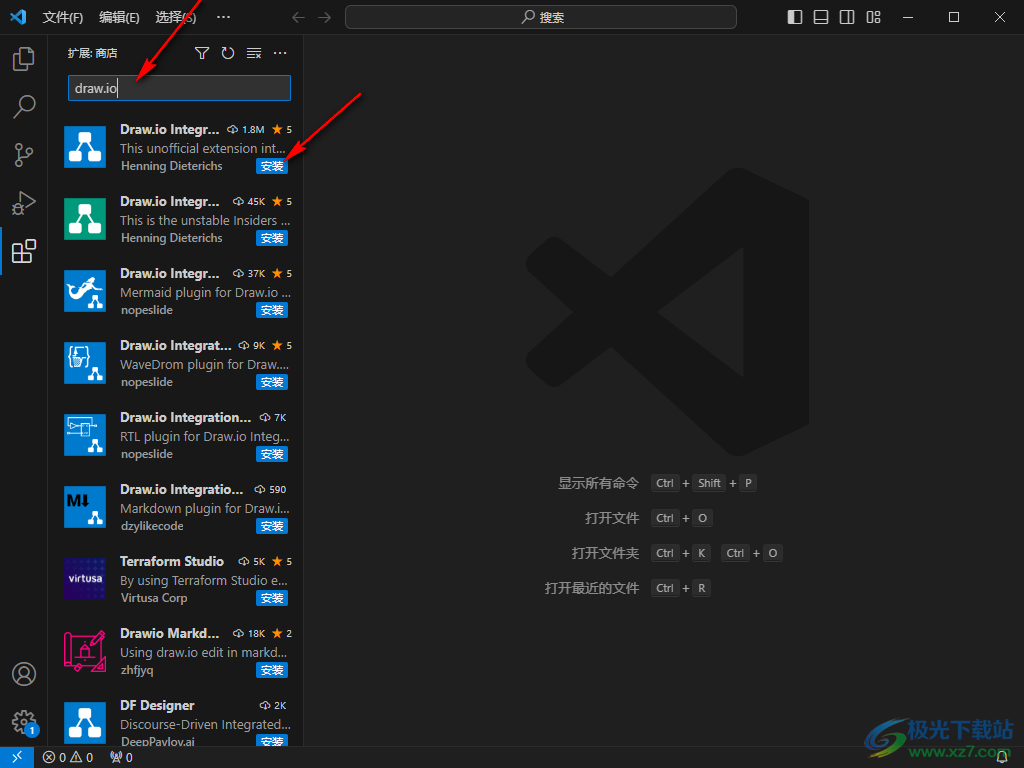Open the Accounts menu icon
The image size is (1024, 768).
point(24,674)
